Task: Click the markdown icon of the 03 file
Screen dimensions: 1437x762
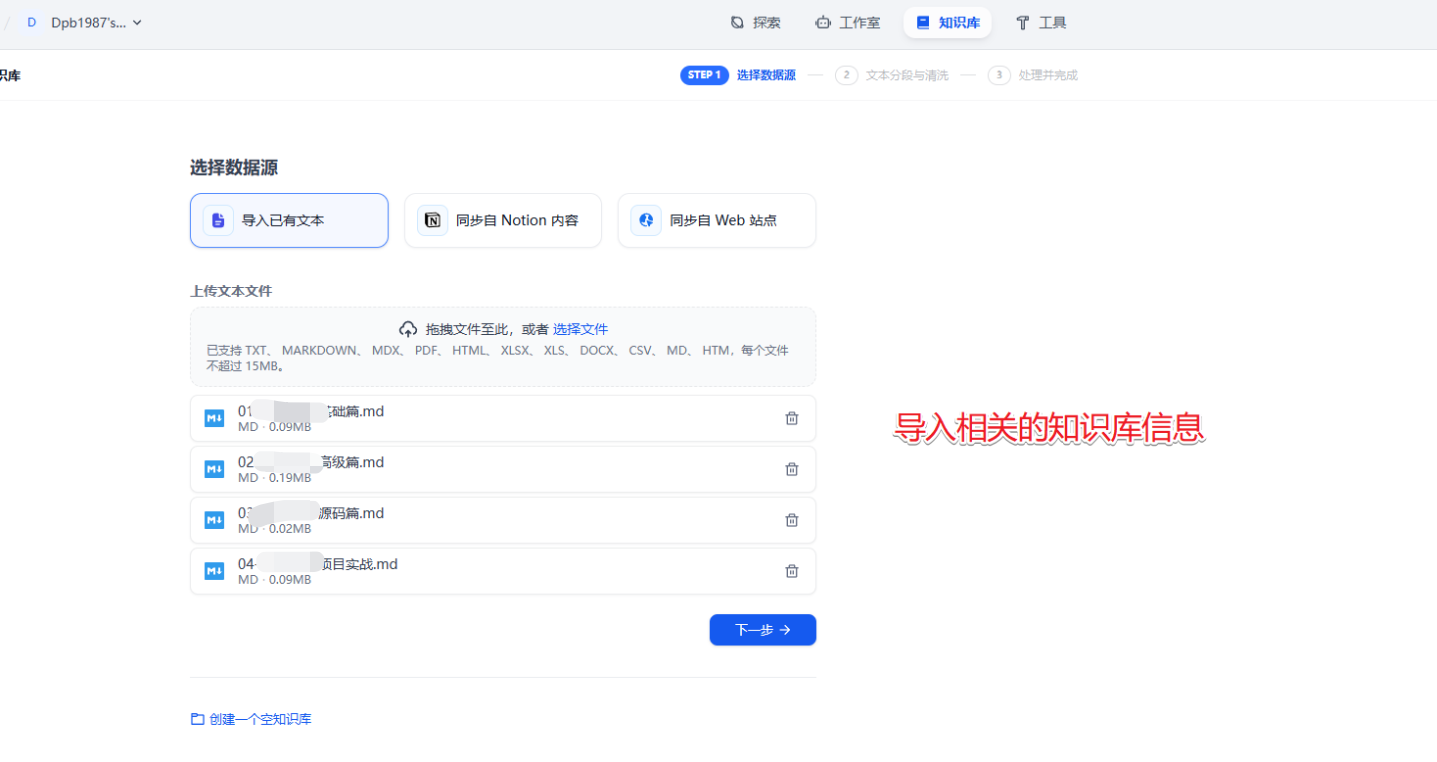Action: coord(214,520)
